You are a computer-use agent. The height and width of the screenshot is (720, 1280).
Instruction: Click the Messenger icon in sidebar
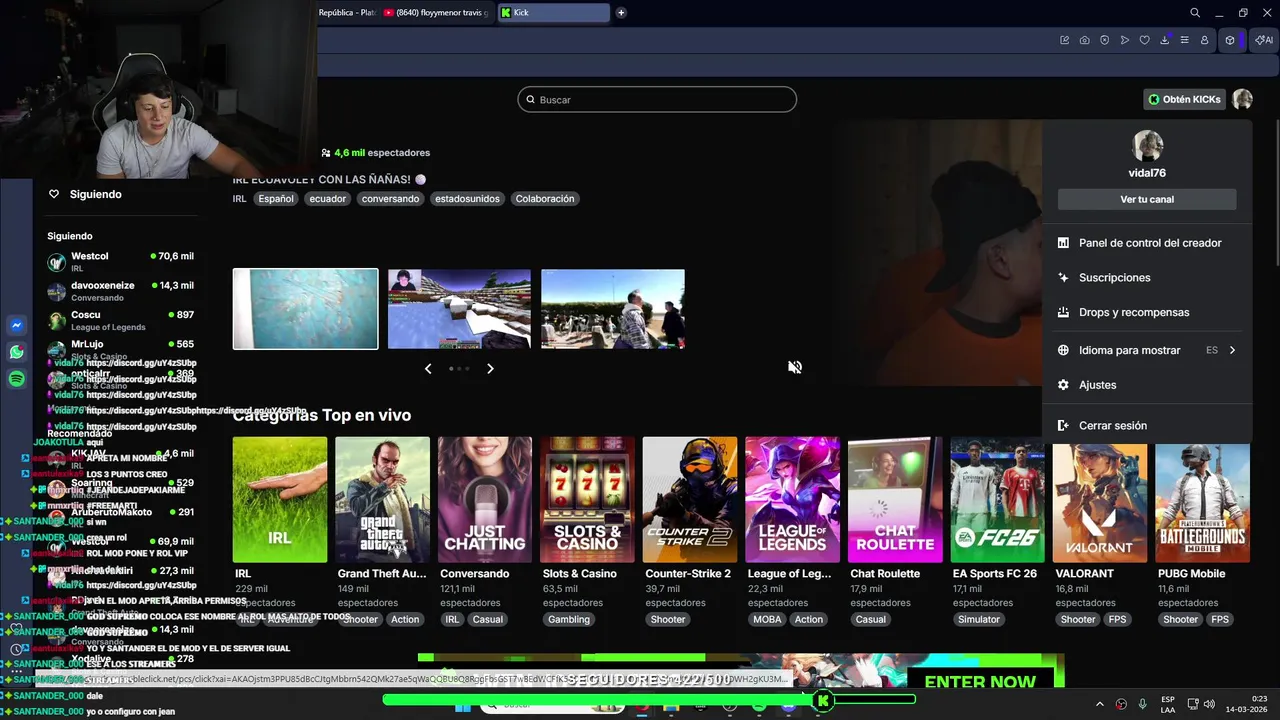click(x=17, y=326)
